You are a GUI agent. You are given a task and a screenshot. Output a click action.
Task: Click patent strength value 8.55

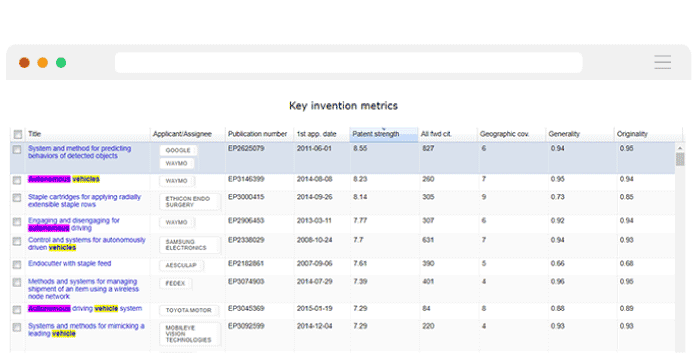pos(360,148)
